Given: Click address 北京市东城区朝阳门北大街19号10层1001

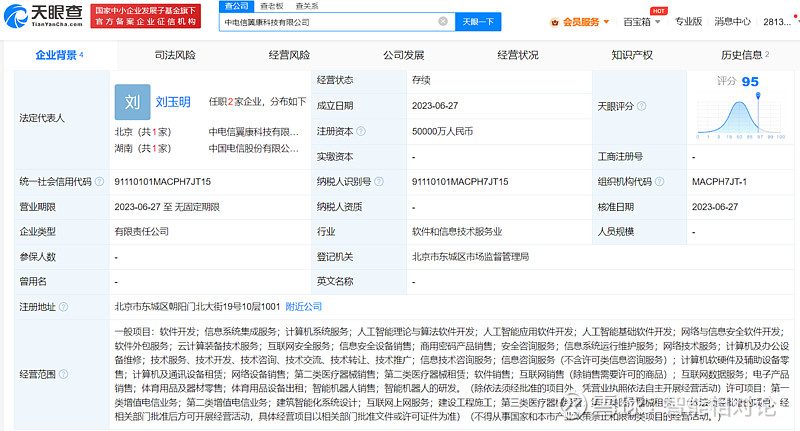Looking at the screenshot, I should 197,307.
